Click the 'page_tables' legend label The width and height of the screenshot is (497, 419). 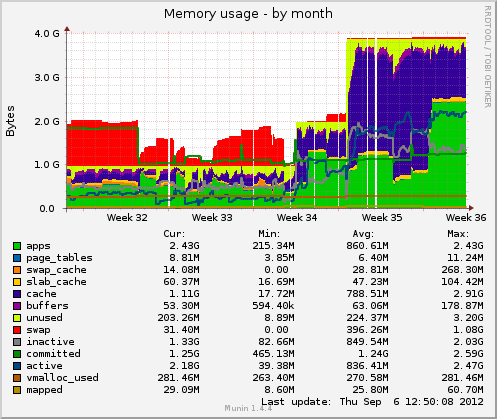coord(59,258)
